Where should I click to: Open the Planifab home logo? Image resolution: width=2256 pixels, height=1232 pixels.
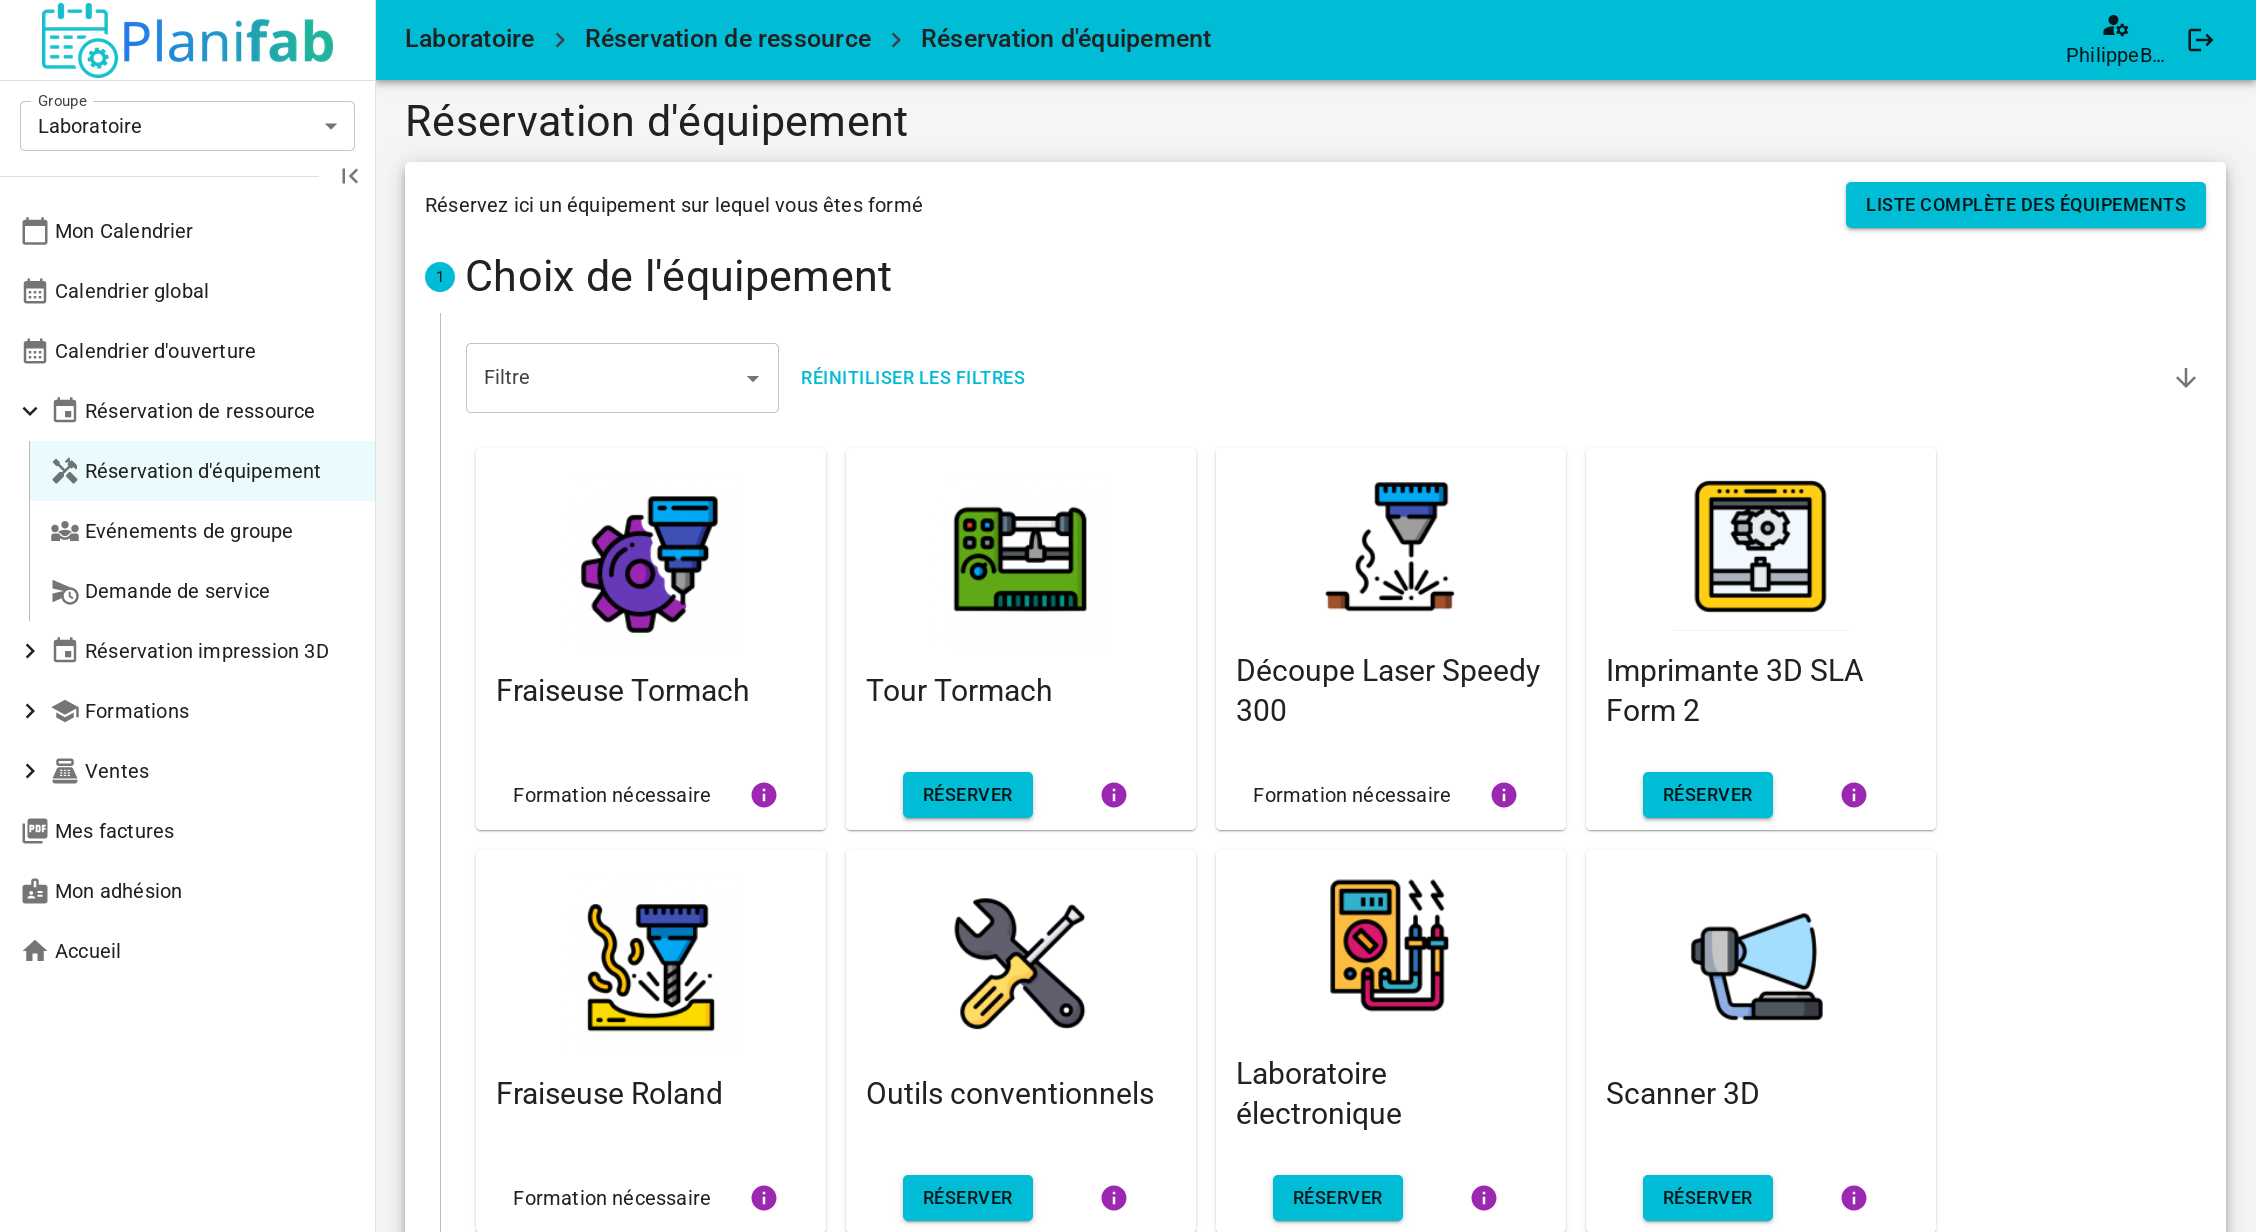186,40
